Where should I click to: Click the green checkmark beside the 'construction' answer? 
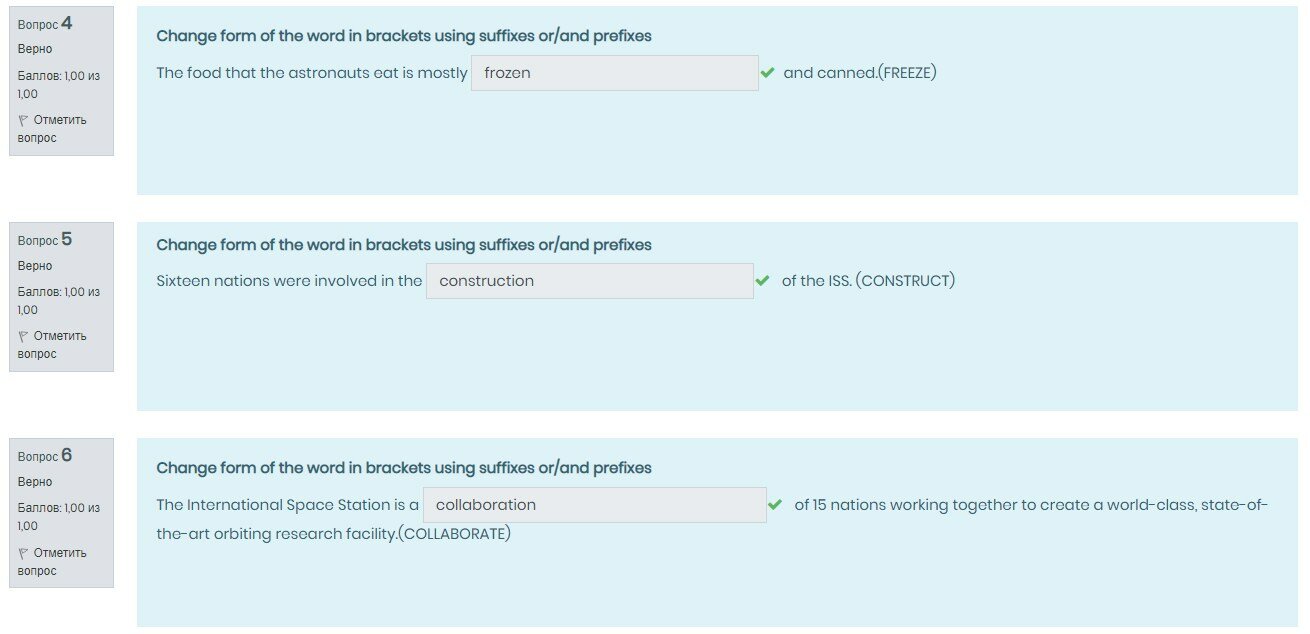(x=763, y=281)
